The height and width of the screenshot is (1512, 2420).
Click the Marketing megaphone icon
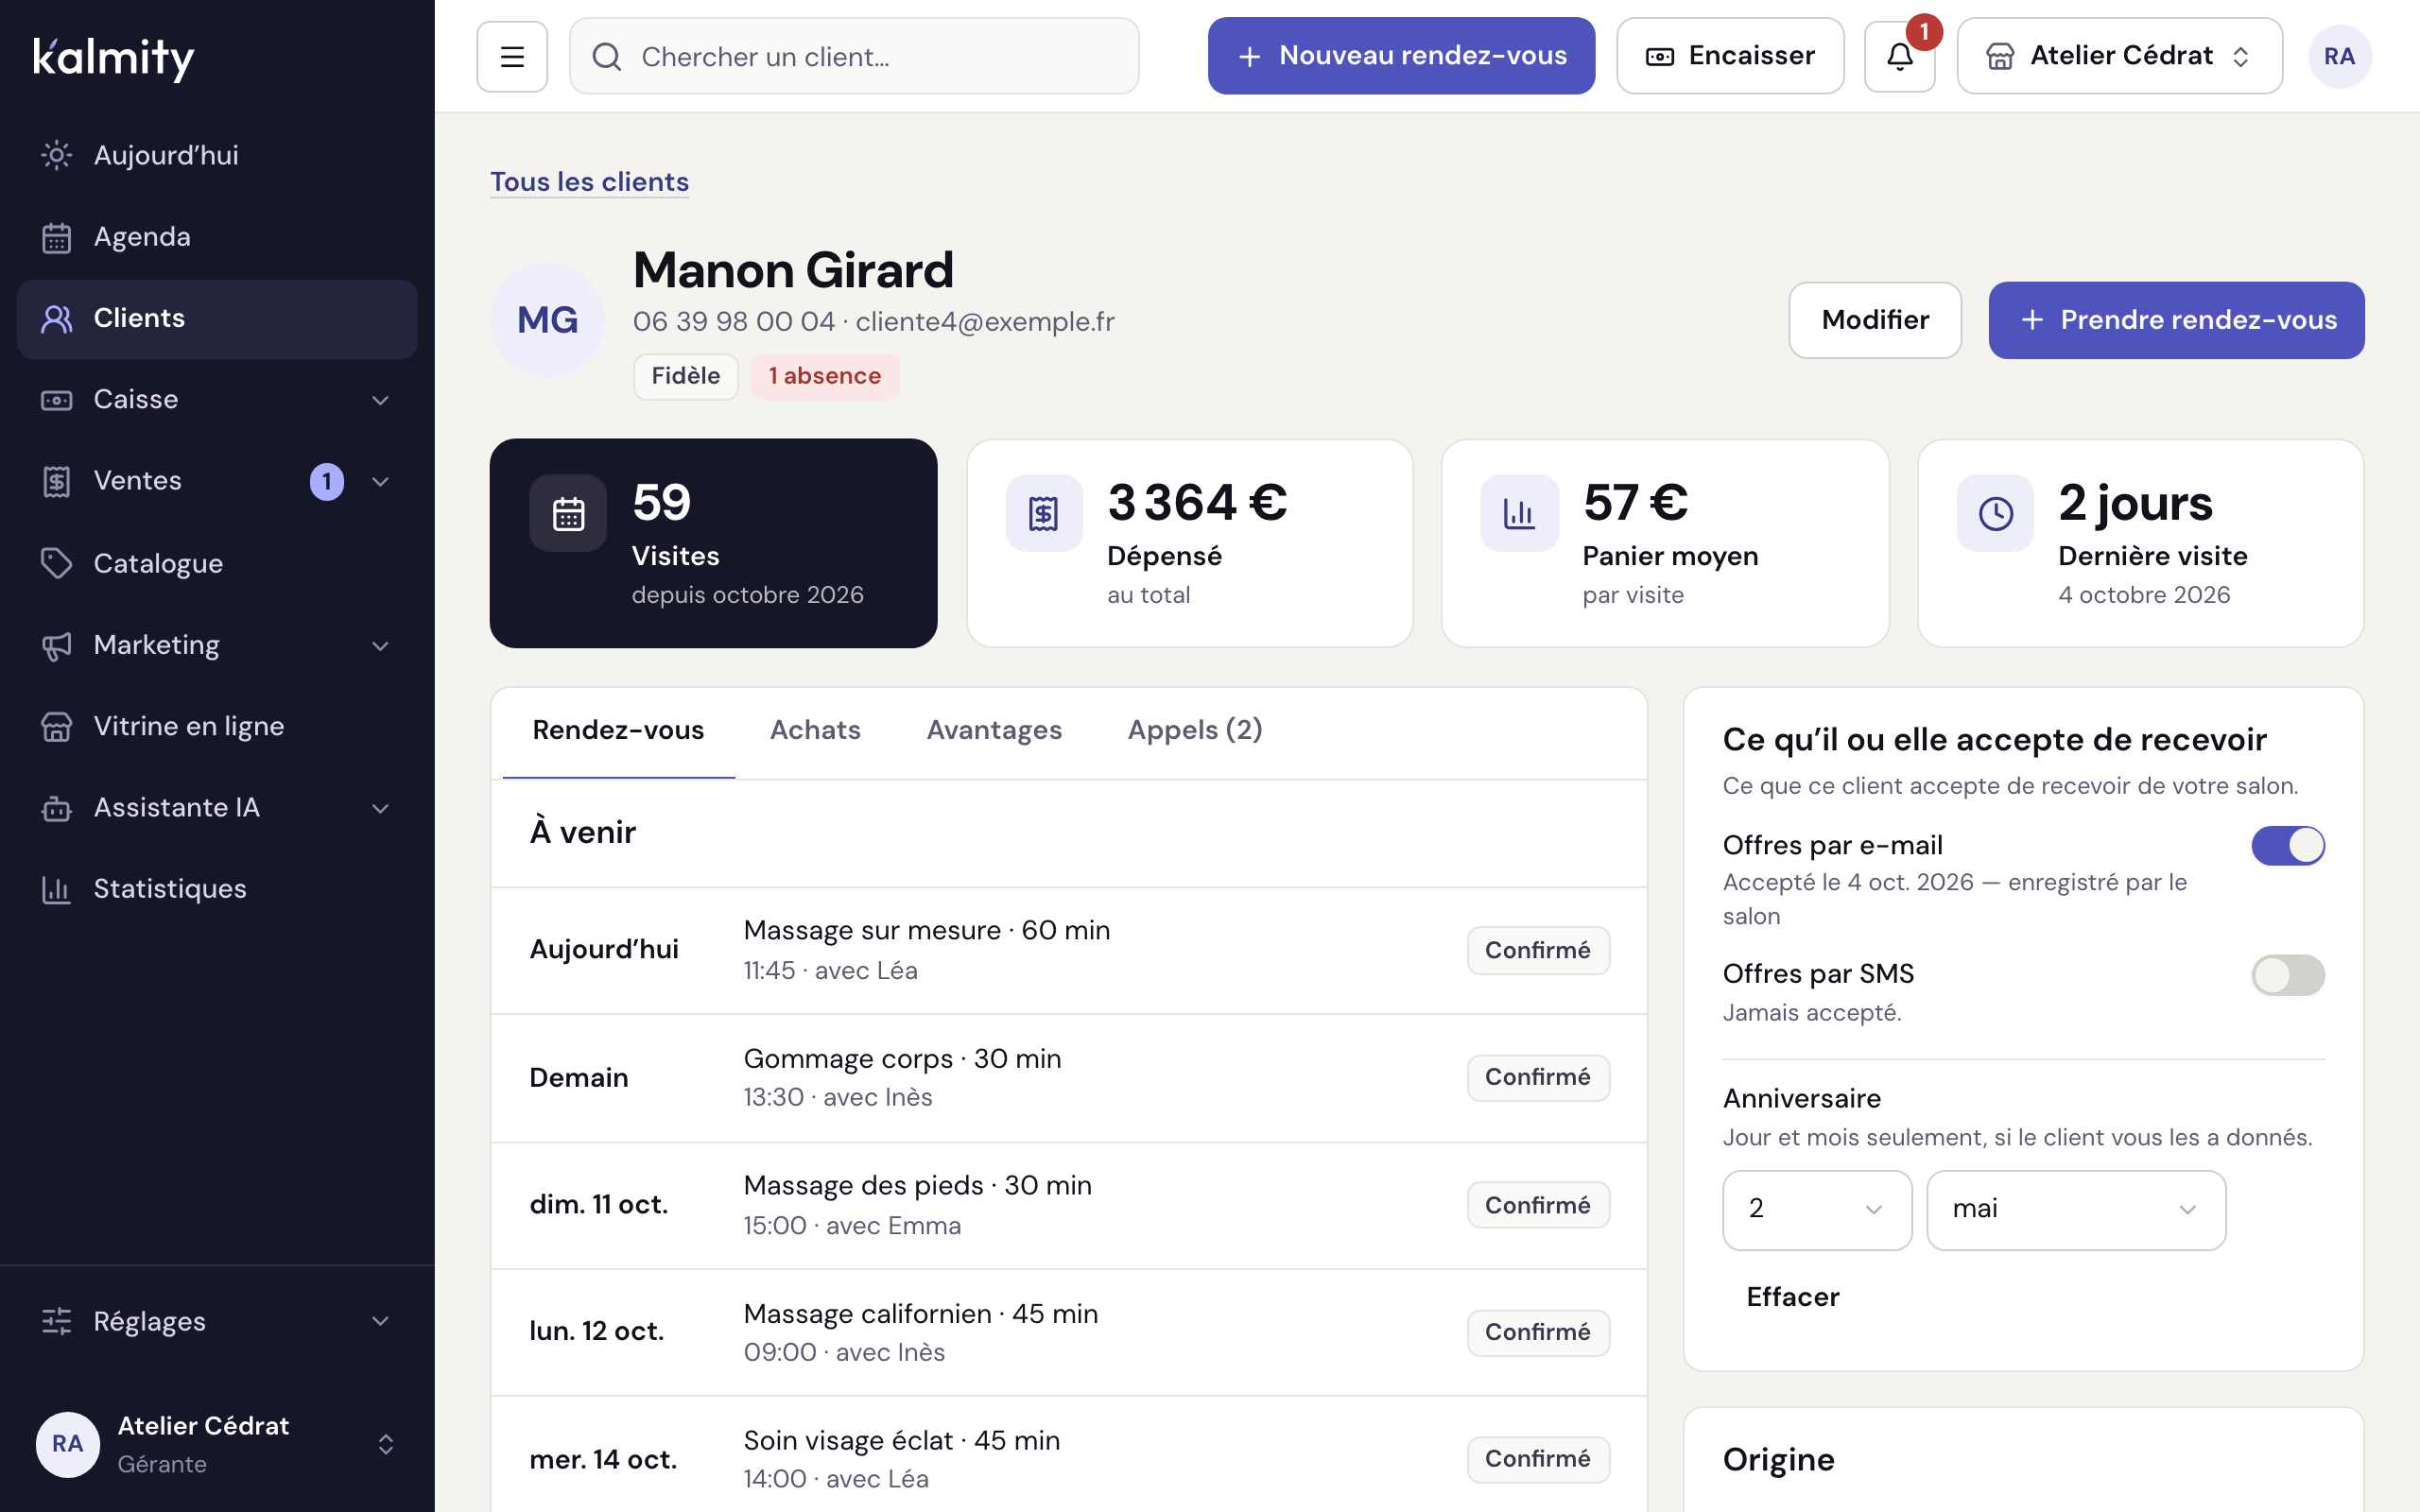[x=56, y=645]
